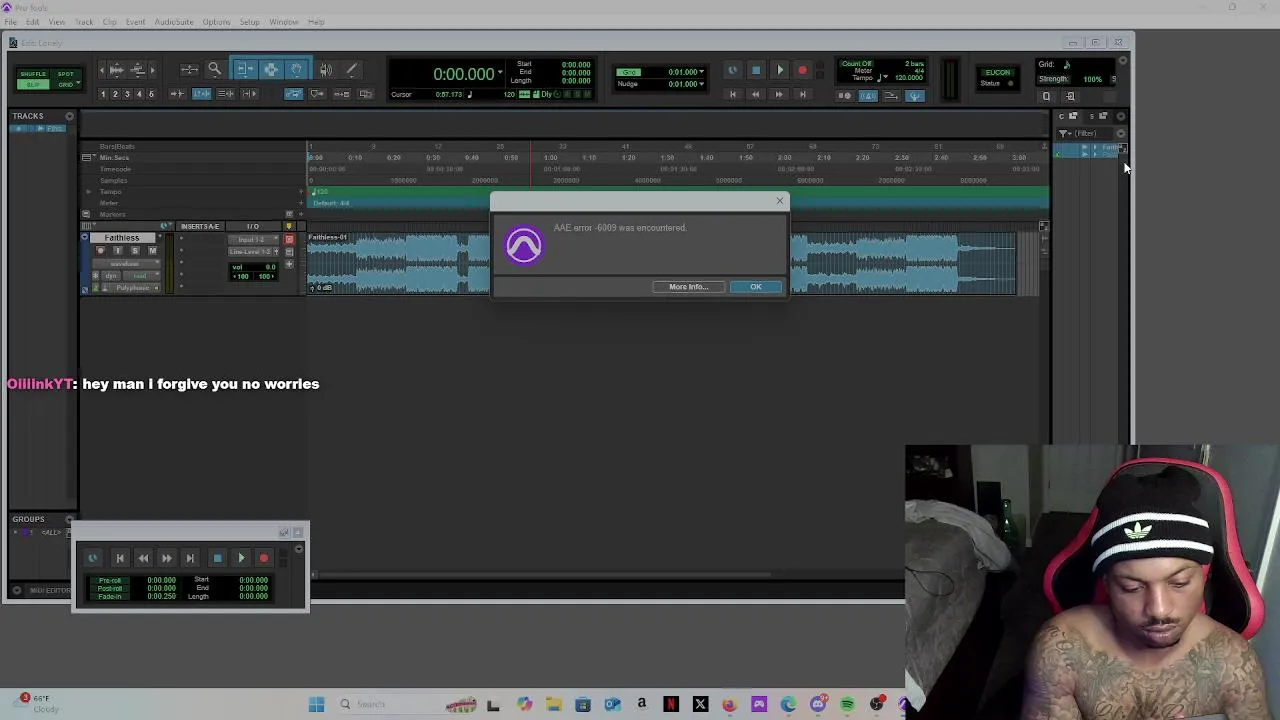Open Grid value dropdown
The width and height of the screenshot is (1280, 720).
coord(701,72)
